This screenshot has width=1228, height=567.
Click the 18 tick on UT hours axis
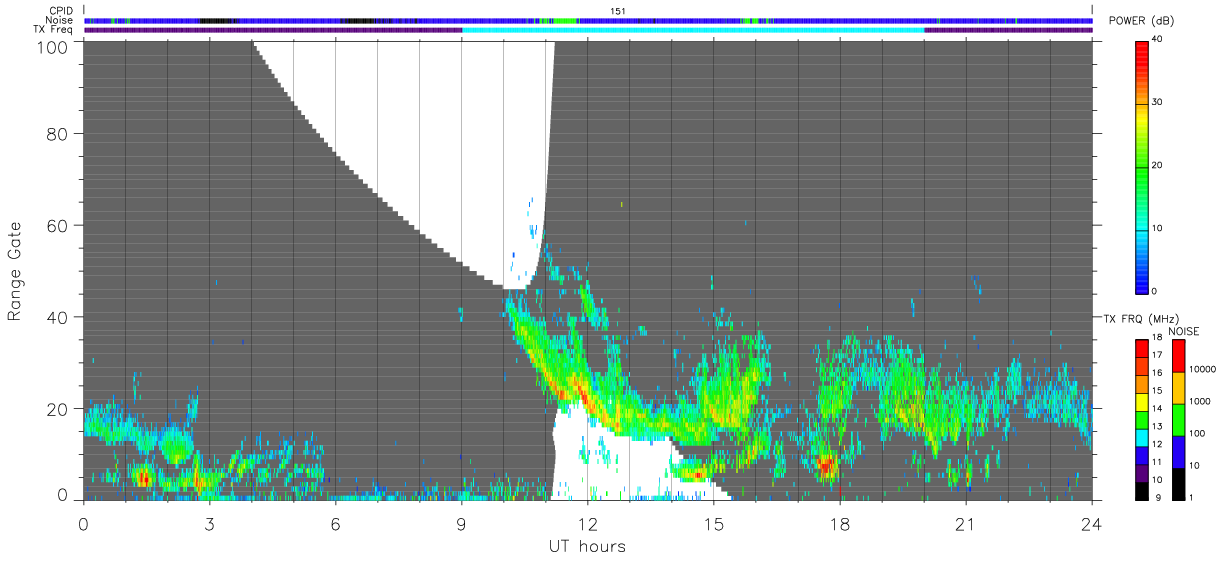pos(839,523)
